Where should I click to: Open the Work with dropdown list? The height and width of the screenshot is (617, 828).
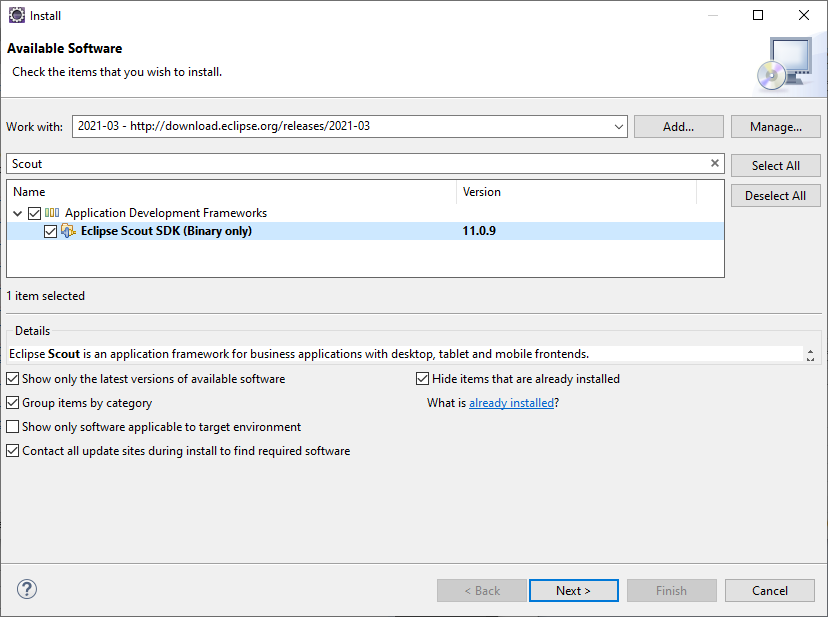tap(619, 127)
